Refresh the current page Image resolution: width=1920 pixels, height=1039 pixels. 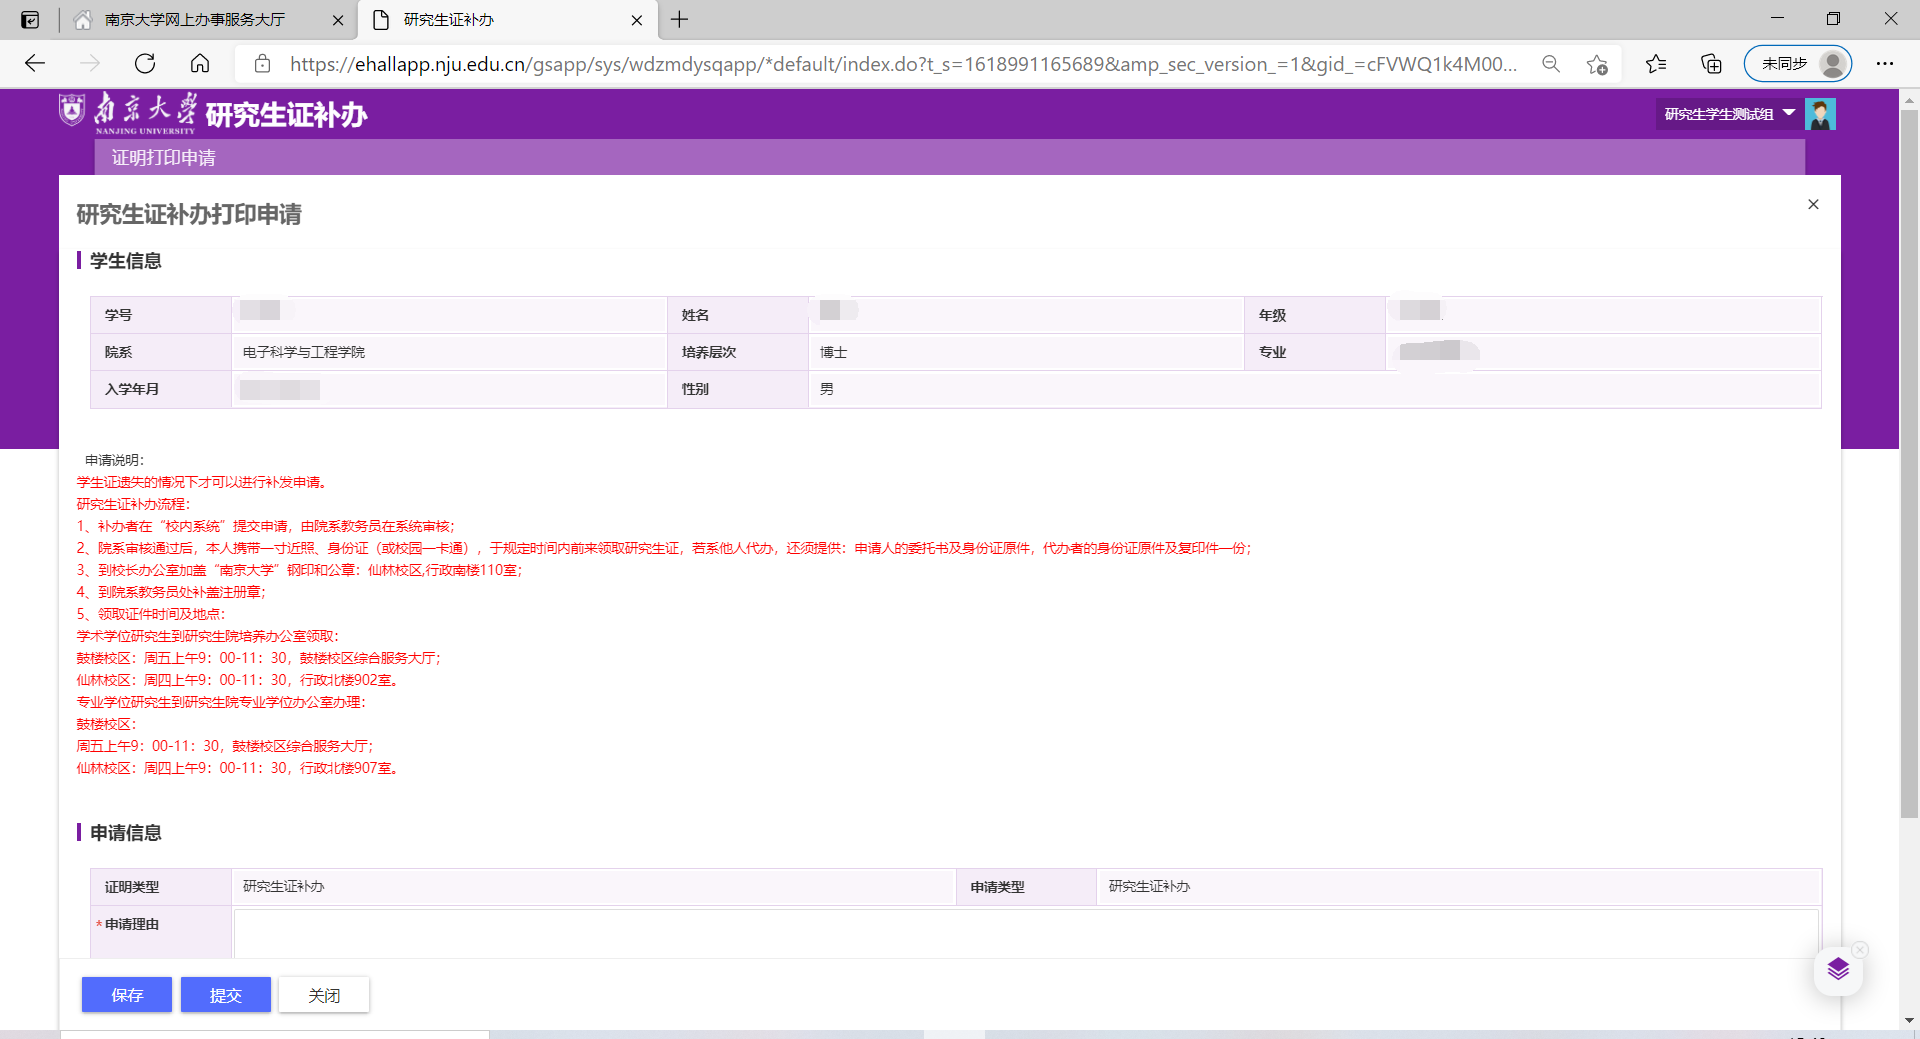(x=145, y=64)
